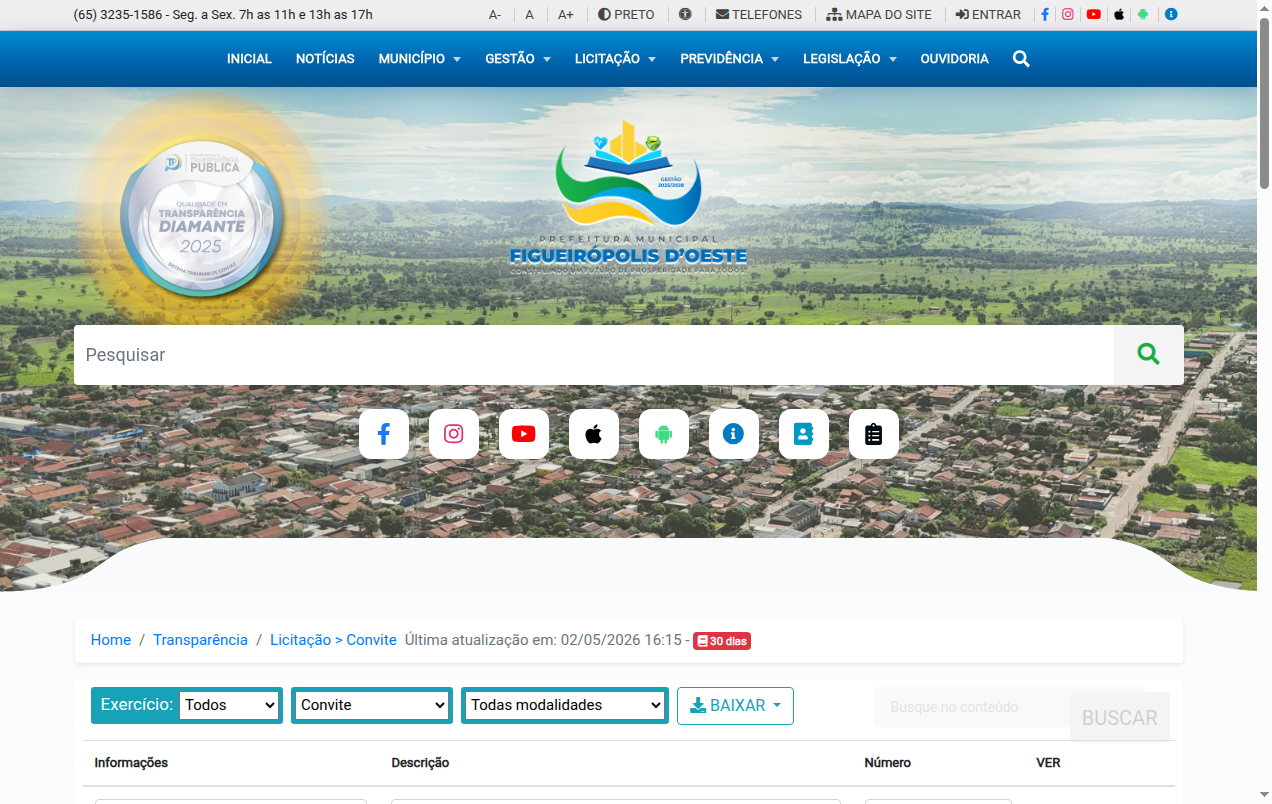
Task: Open the large Android tile below the search box
Action: (x=664, y=434)
